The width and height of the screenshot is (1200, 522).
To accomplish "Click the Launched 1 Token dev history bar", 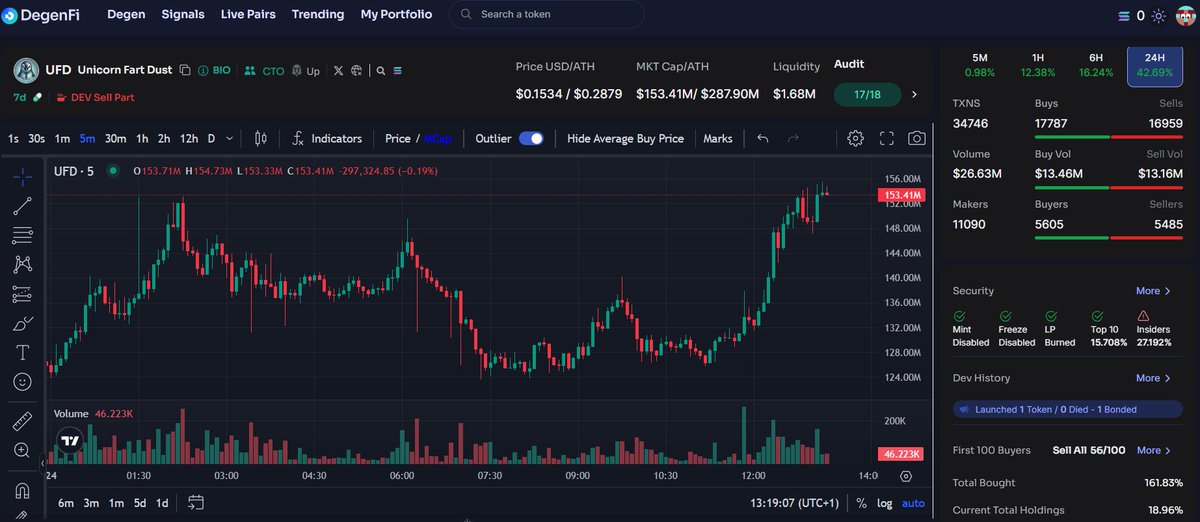I will tap(1065, 409).
